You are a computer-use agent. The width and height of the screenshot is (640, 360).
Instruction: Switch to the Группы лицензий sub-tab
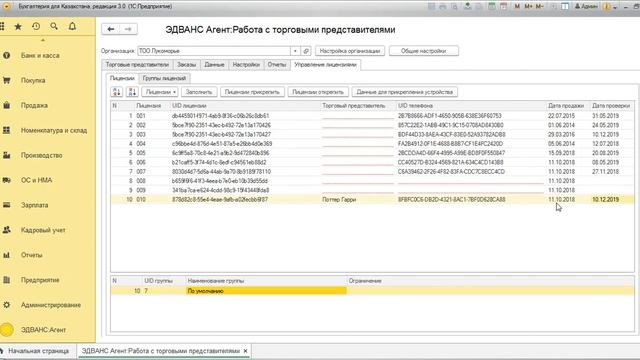coord(164,78)
